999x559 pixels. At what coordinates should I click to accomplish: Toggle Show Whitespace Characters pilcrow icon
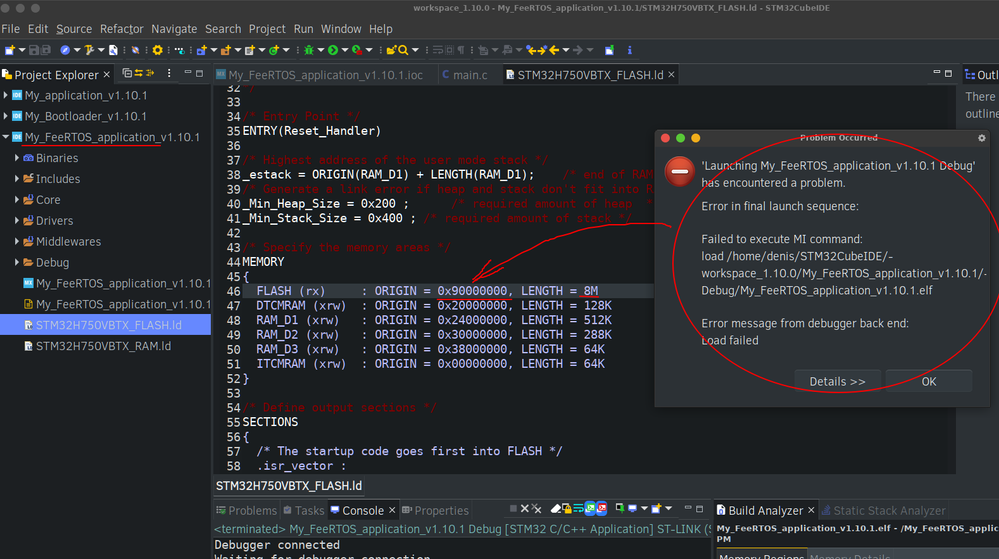click(x=461, y=50)
